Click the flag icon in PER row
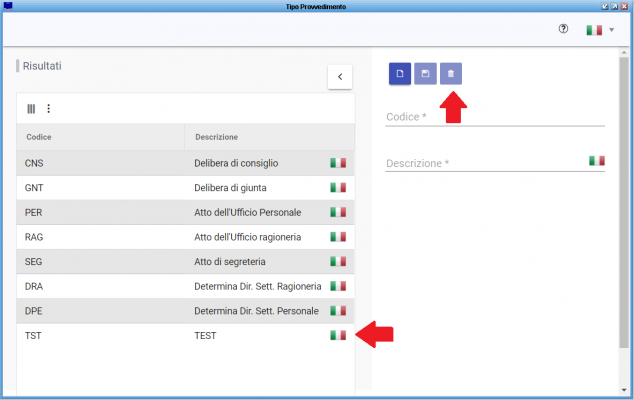Viewport: 634px width, 400px height. pyautogui.click(x=338, y=212)
